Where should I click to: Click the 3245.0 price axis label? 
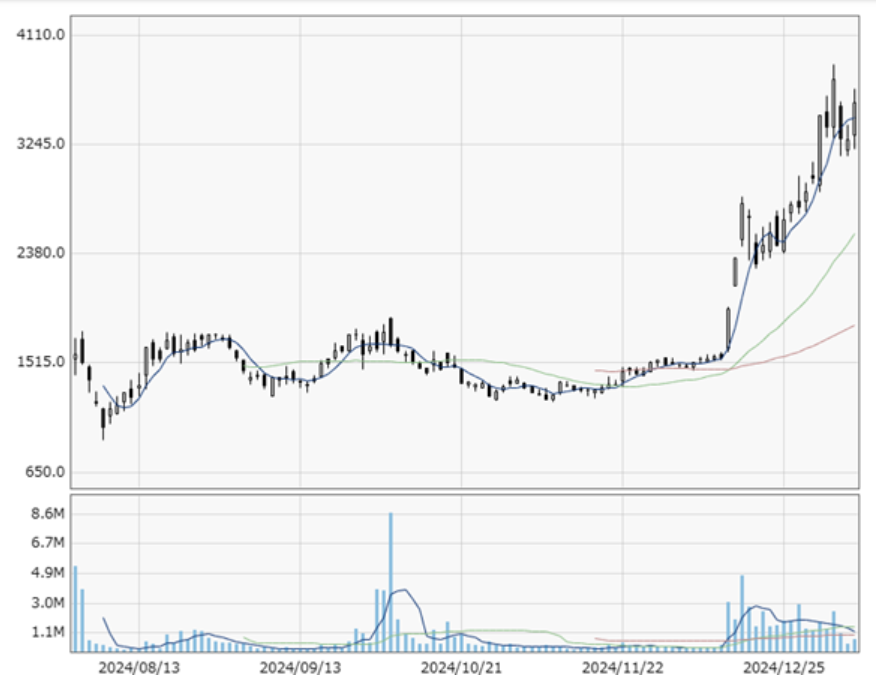[x=41, y=144]
